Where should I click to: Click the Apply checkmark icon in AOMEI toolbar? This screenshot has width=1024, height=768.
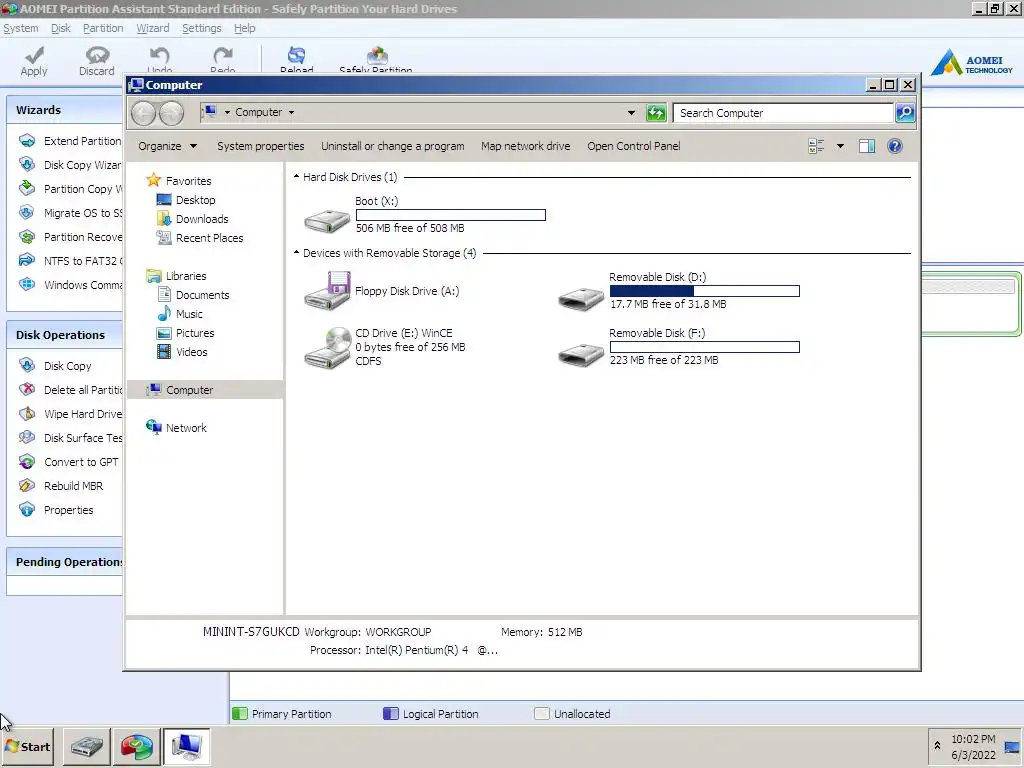point(34,56)
